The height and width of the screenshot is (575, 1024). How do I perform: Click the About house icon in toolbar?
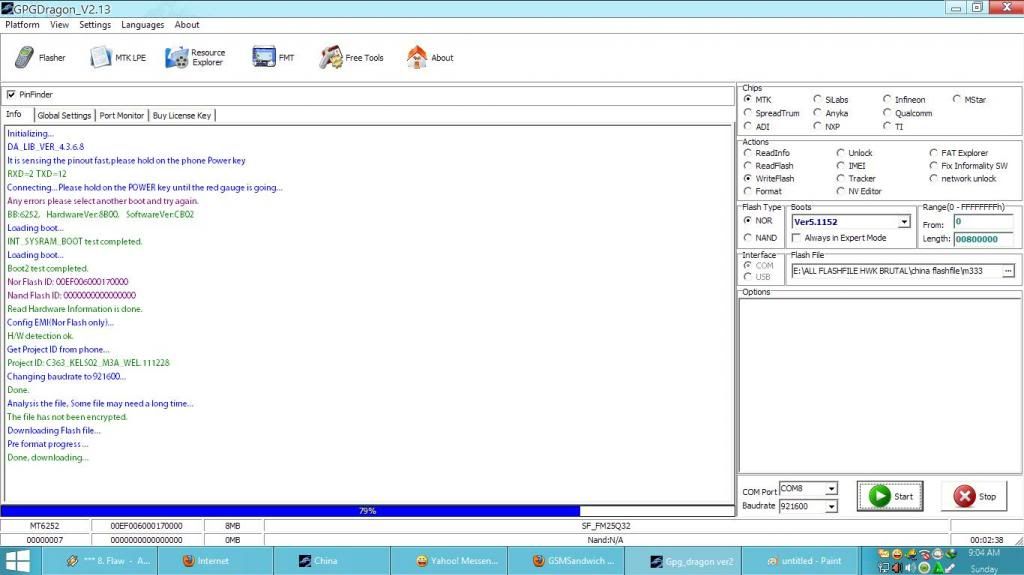(x=417, y=58)
